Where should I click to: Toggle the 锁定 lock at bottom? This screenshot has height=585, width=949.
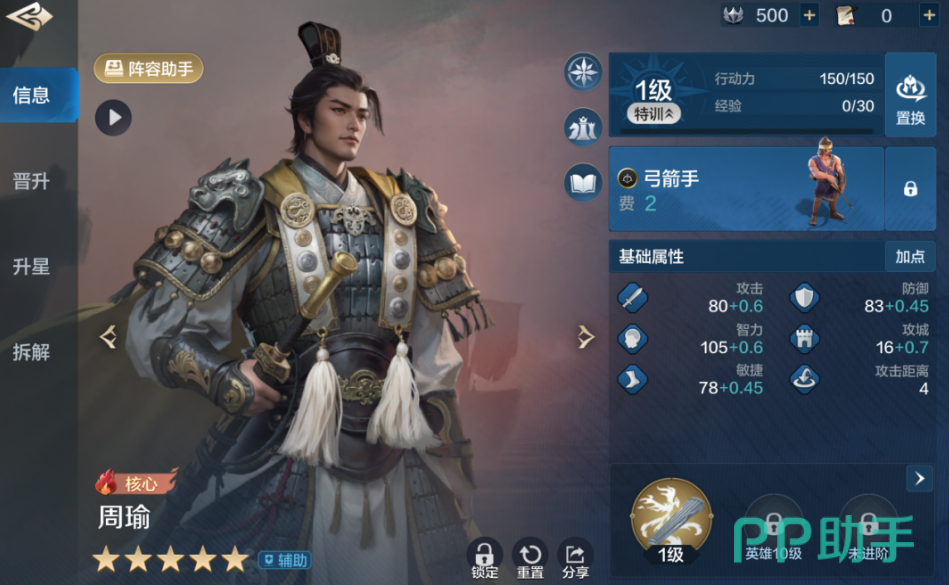tap(484, 559)
